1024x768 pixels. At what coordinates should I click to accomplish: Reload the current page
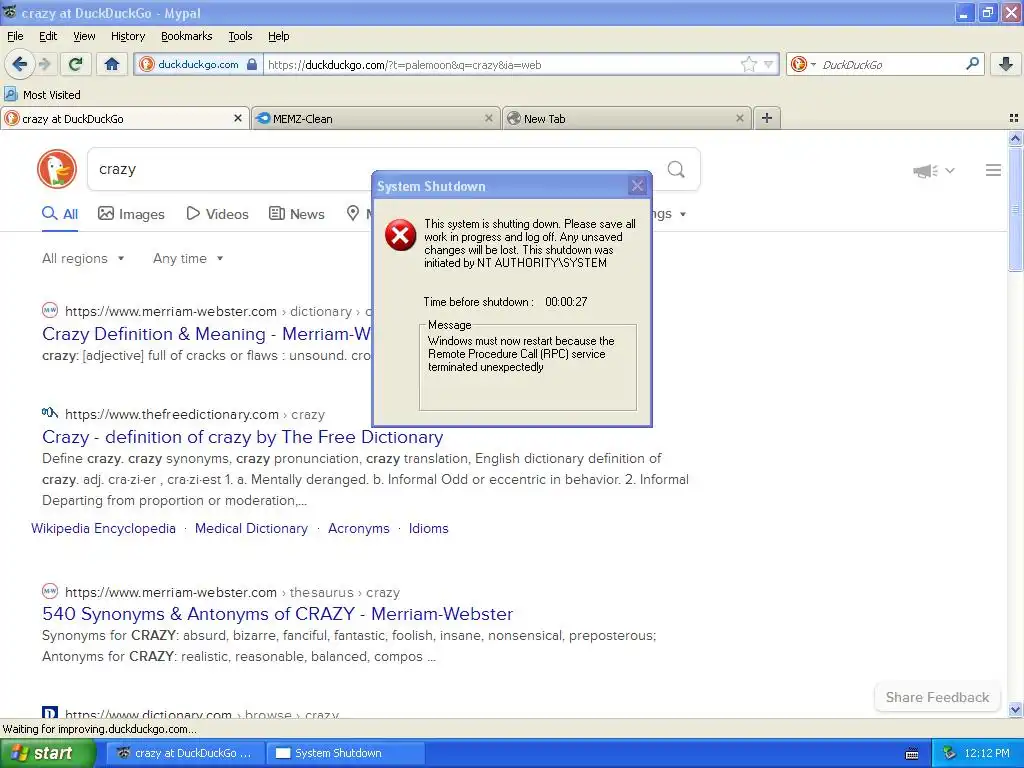pyautogui.click(x=76, y=64)
